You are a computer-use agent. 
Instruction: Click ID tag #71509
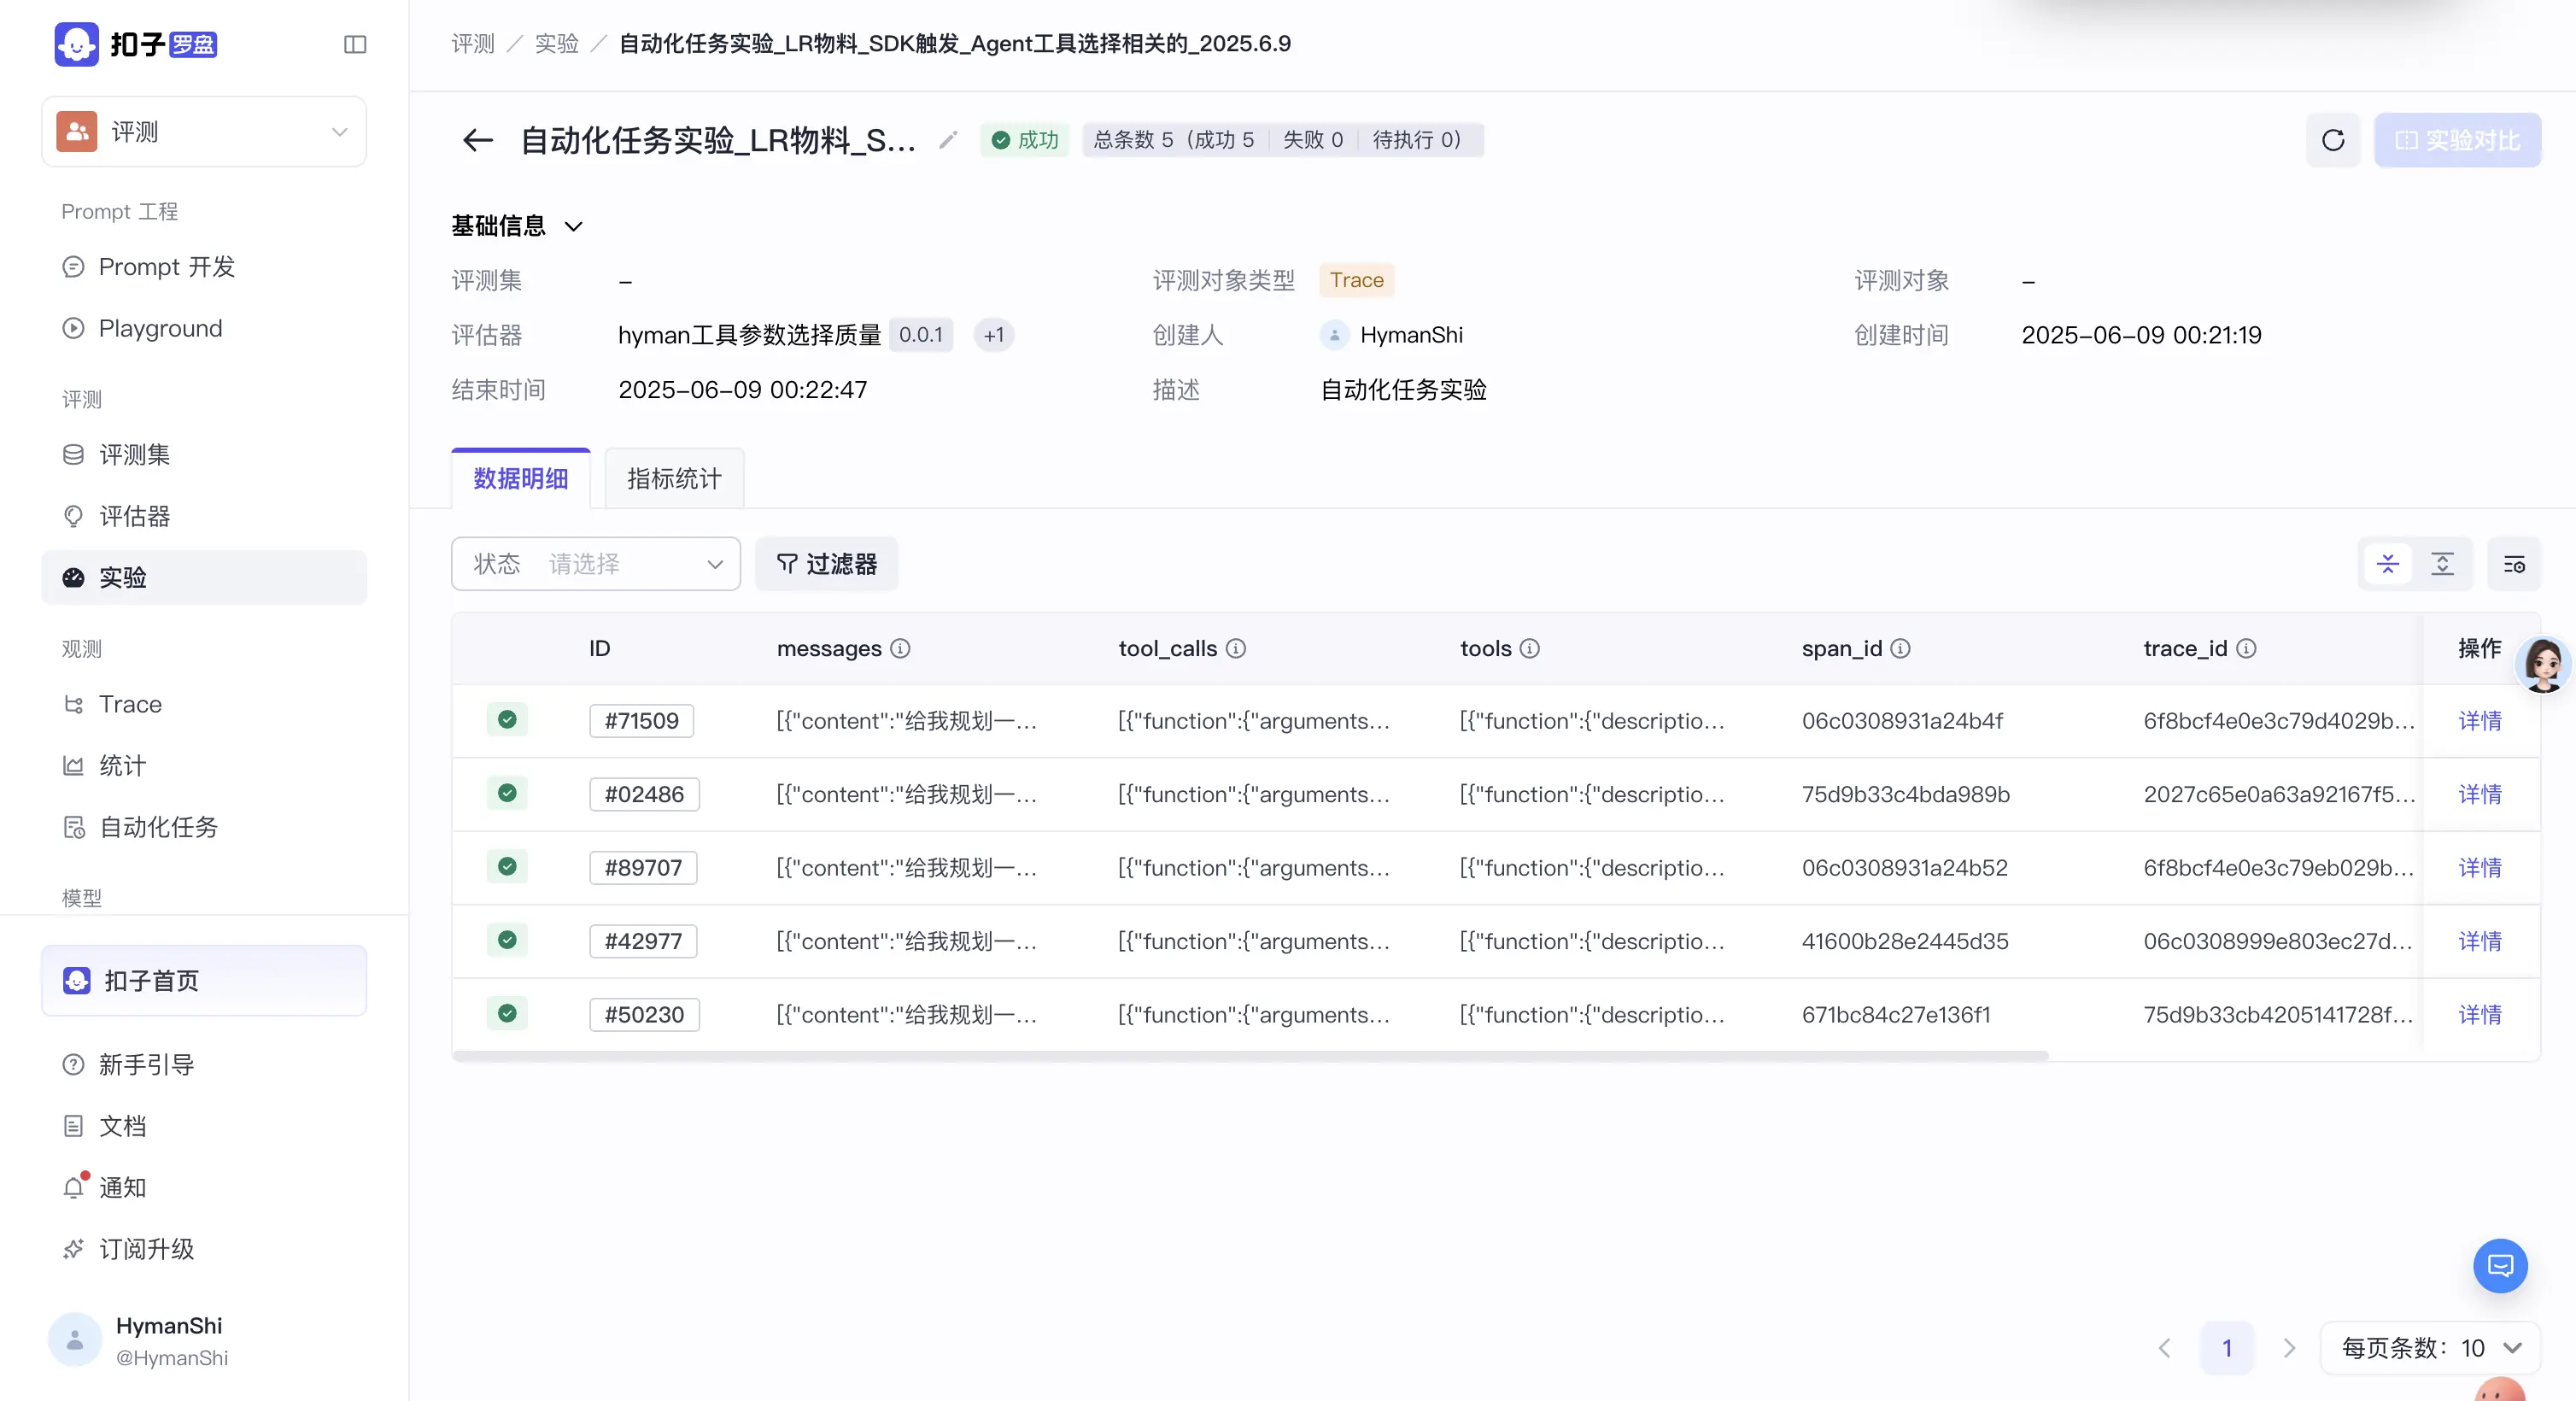tap(642, 721)
